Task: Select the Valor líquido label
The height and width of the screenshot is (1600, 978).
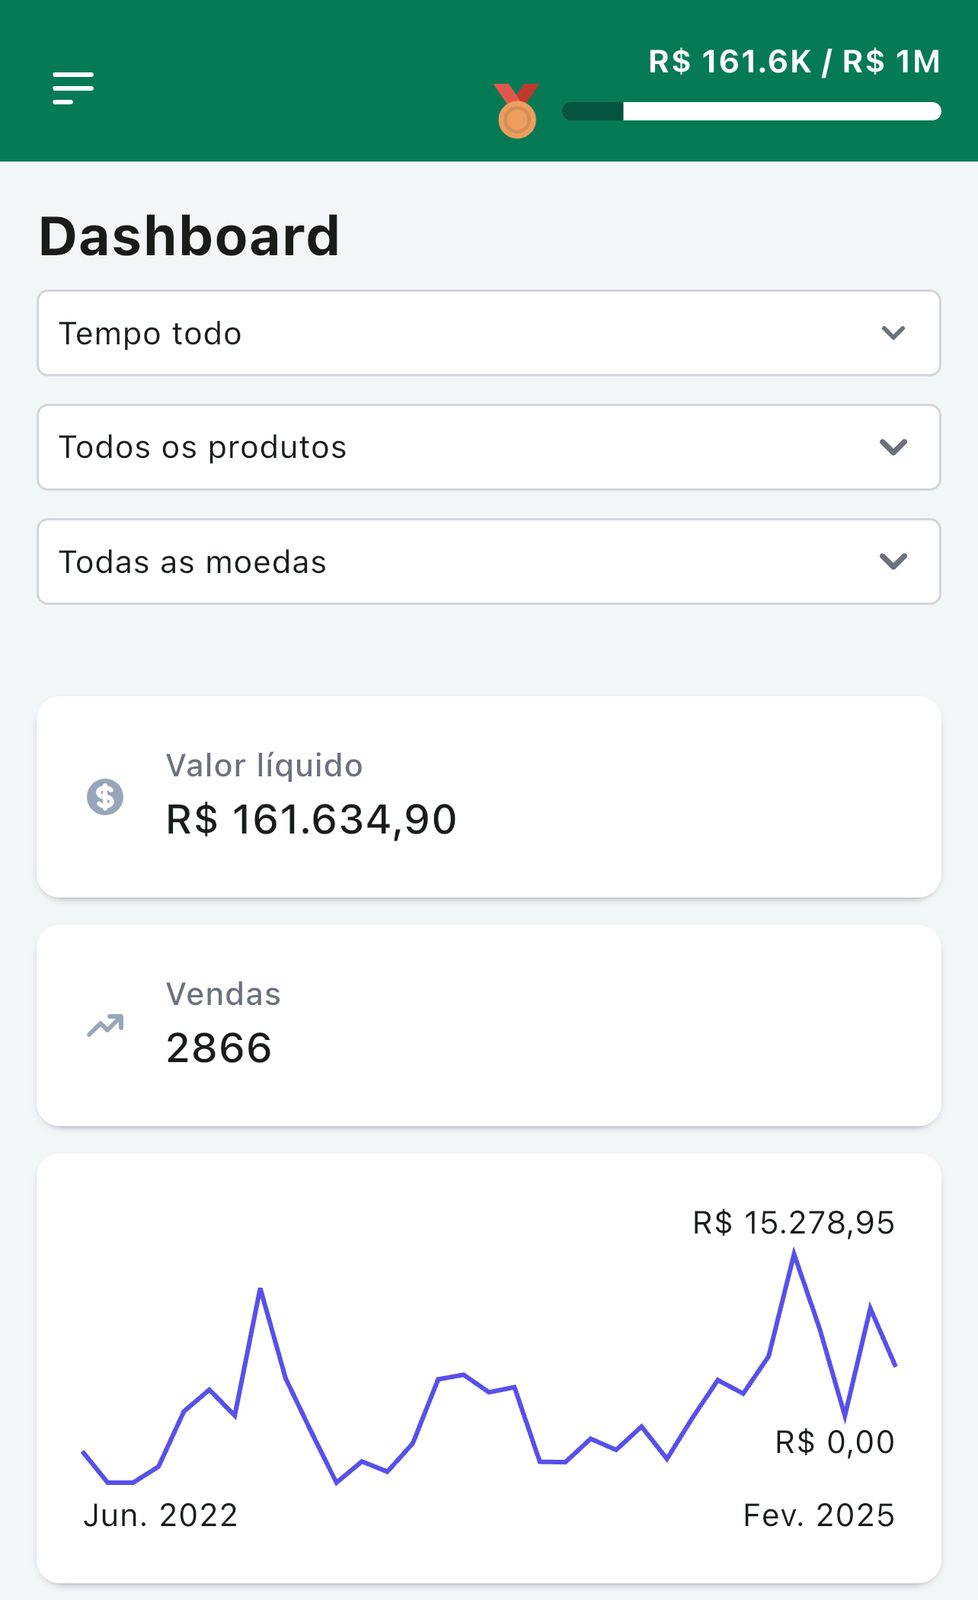Action: coord(264,765)
